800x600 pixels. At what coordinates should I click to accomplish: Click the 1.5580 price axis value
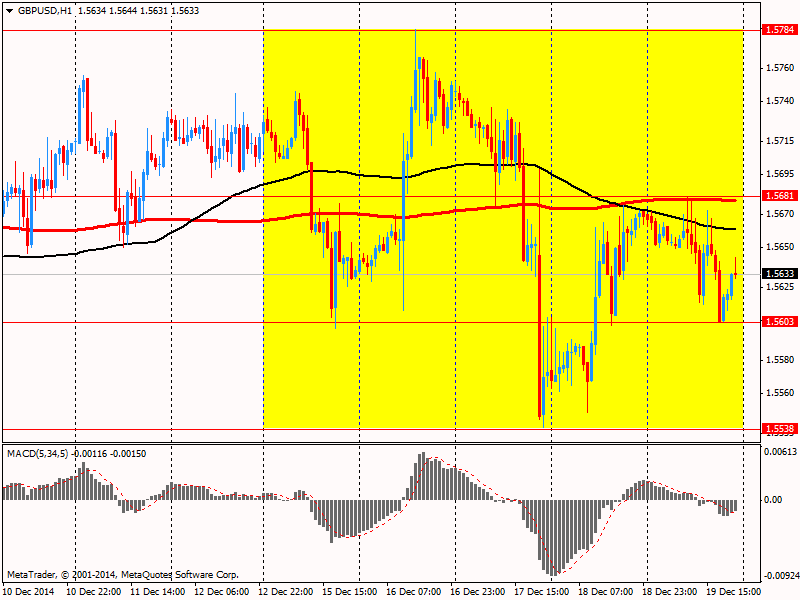780,360
